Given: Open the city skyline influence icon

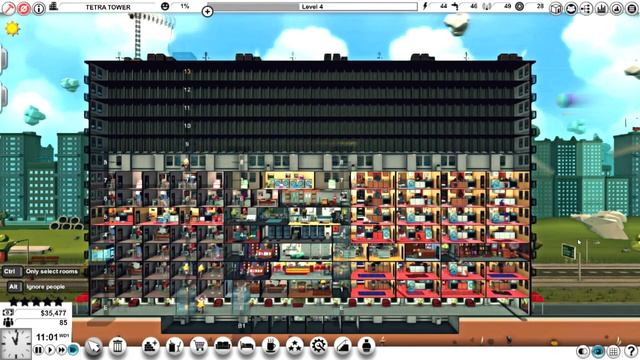Looking at the screenshot, I should click(x=601, y=9).
